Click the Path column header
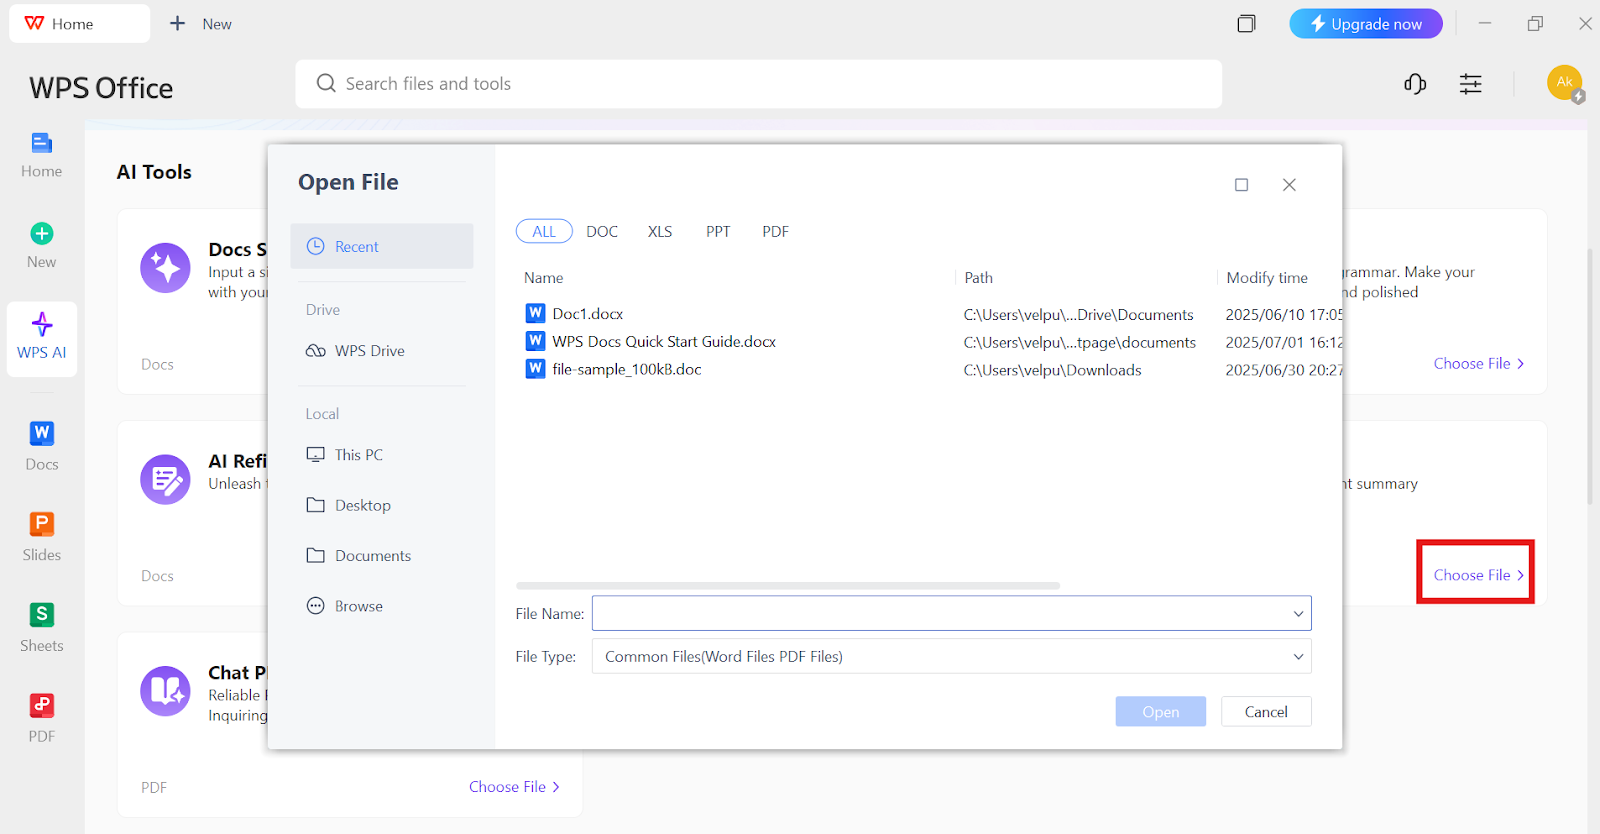 (x=979, y=278)
